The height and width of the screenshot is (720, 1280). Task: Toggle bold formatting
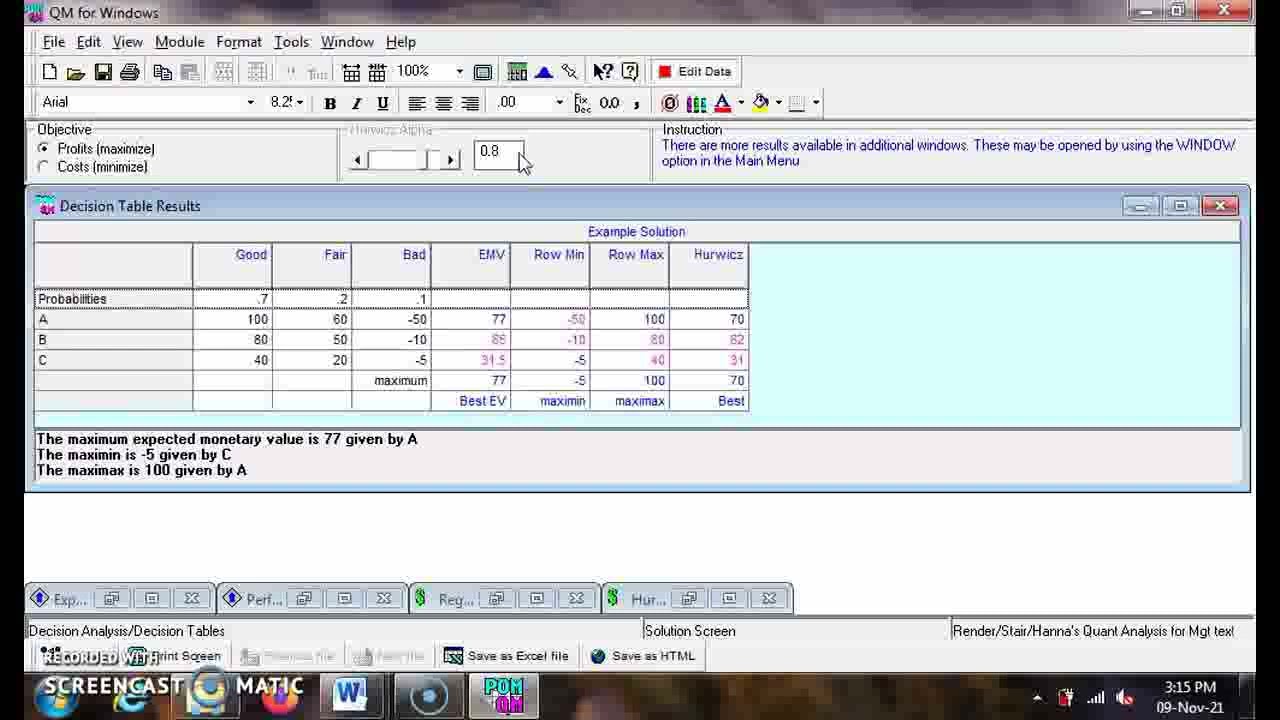[330, 103]
